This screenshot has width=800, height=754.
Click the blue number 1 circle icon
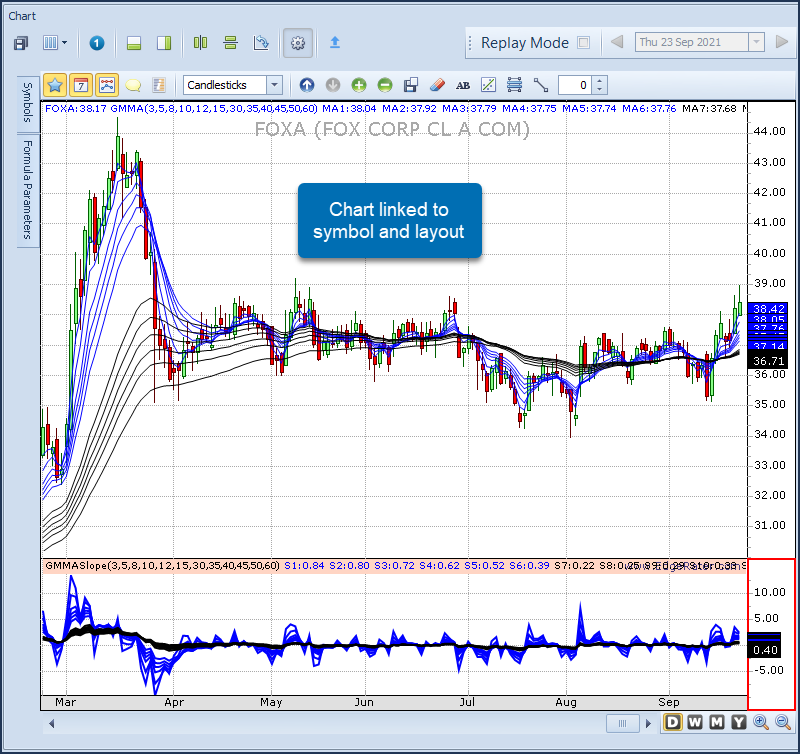(x=96, y=43)
